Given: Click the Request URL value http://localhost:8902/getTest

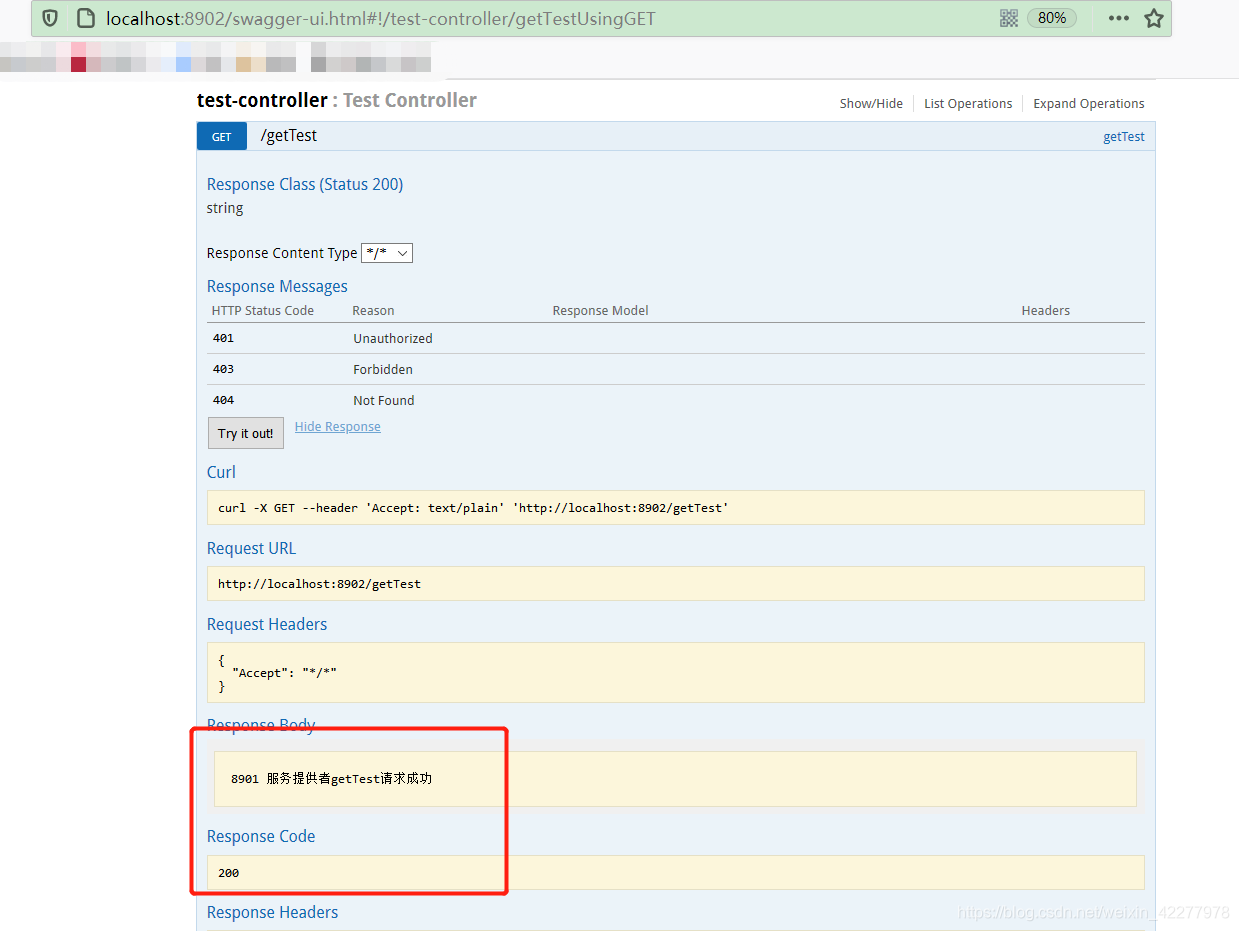Looking at the screenshot, I should (x=319, y=584).
